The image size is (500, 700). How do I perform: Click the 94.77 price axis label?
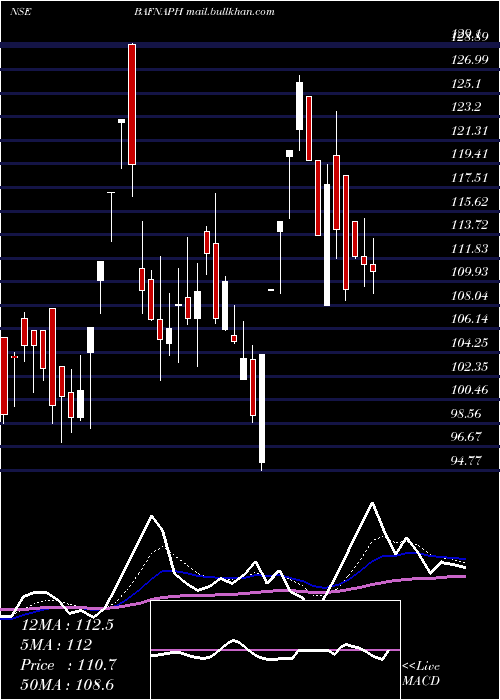pyautogui.click(x=467, y=460)
